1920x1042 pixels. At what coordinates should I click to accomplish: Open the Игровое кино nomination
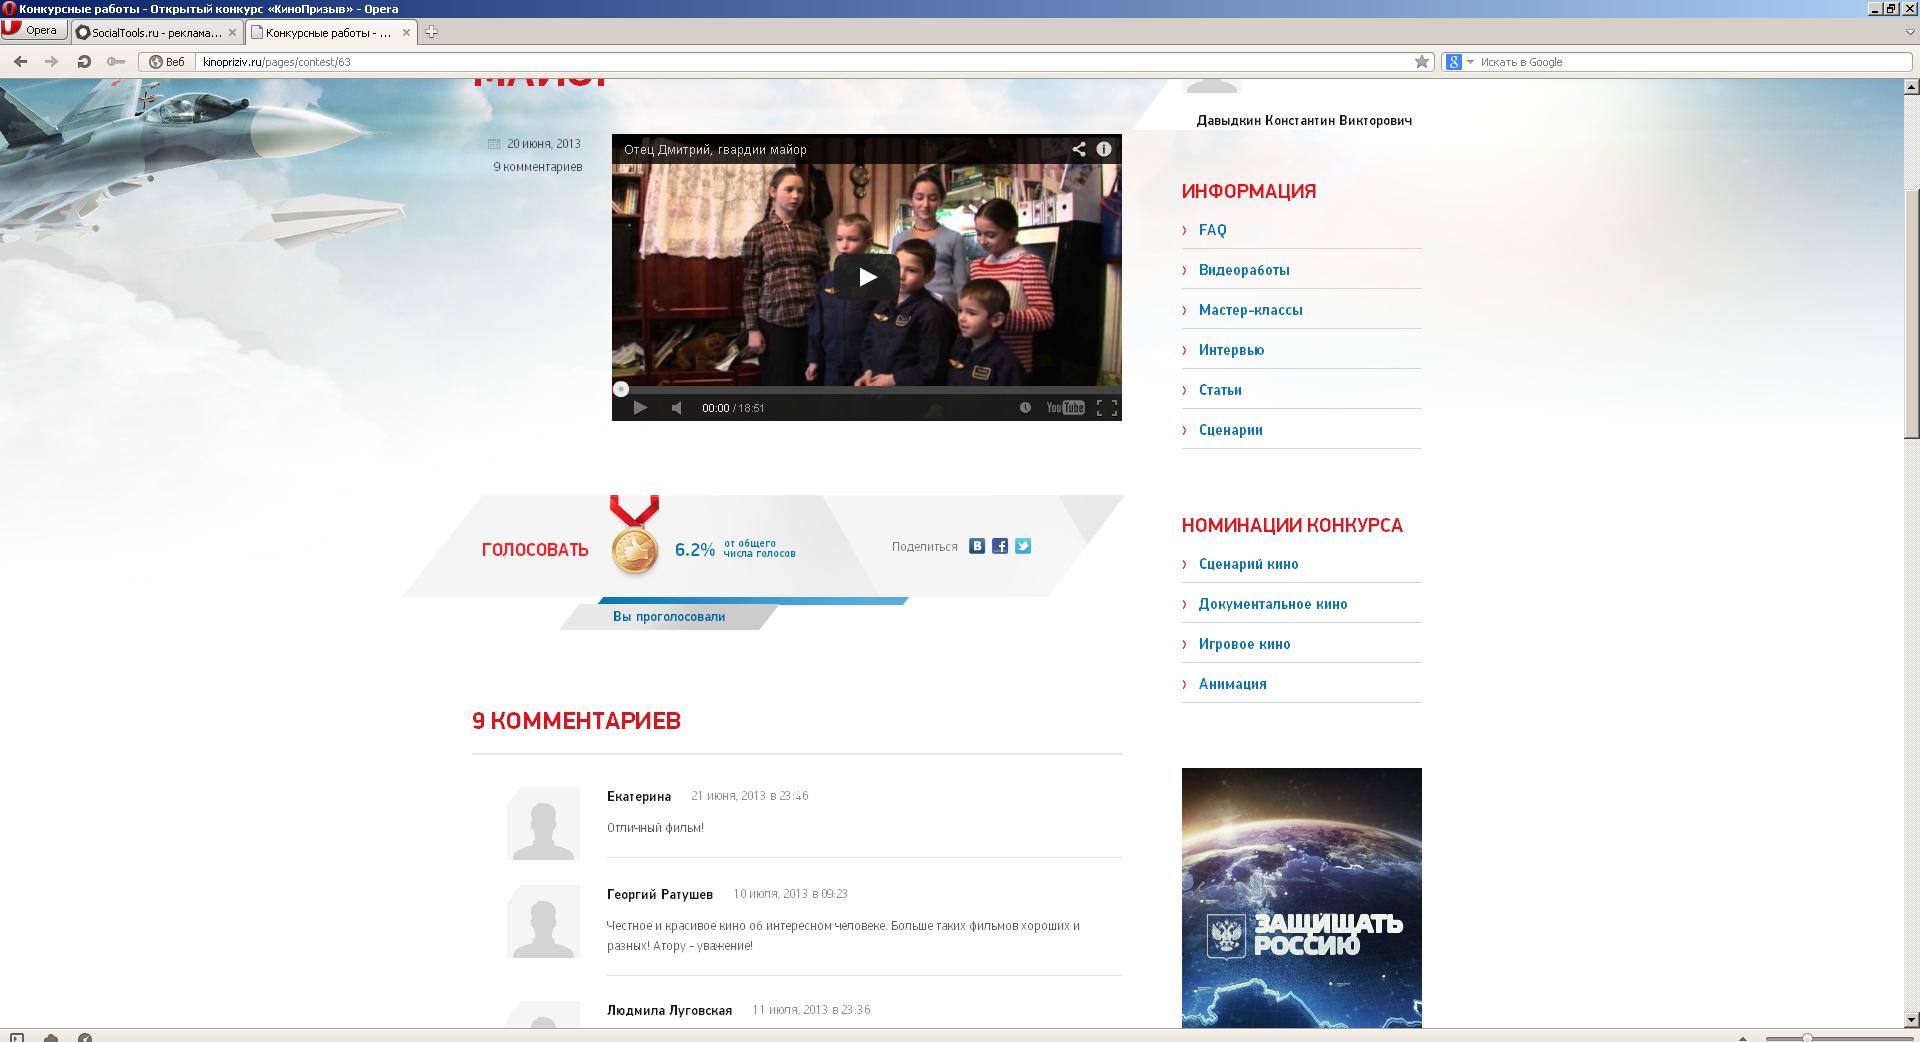coord(1244,644)
